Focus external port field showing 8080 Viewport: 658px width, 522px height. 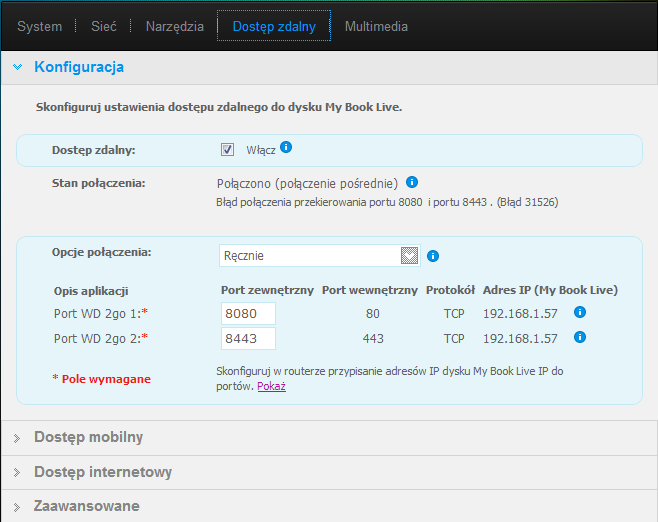(x=248, y=313)
